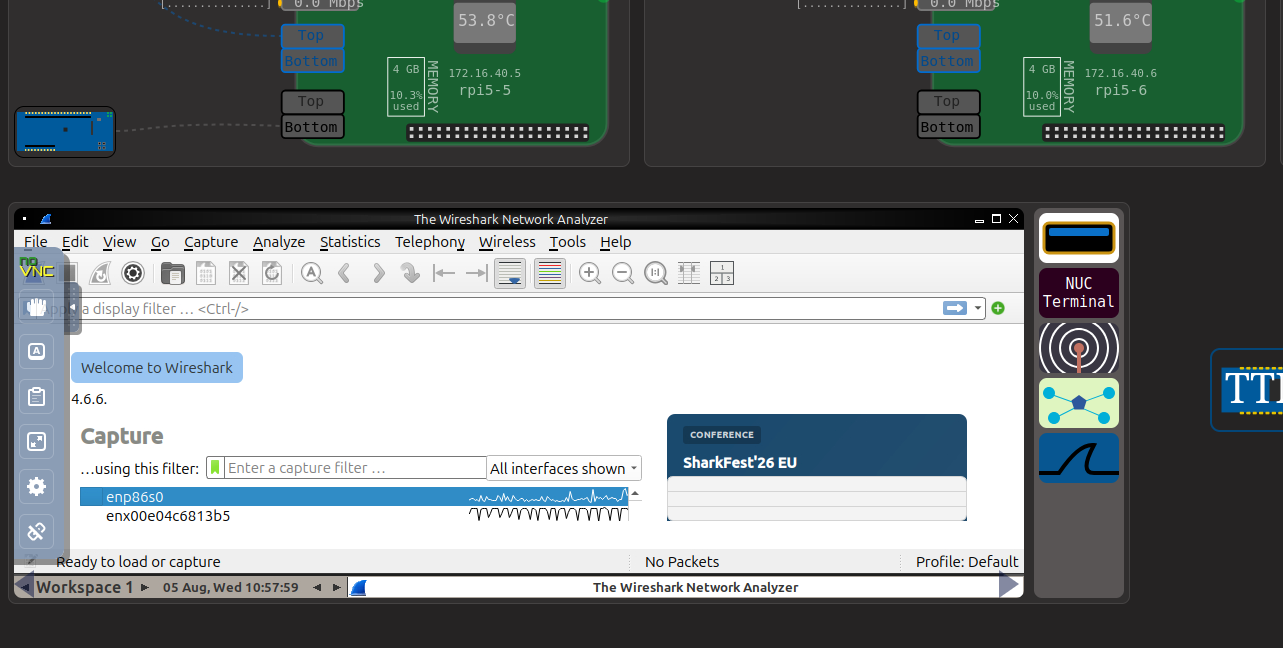Open a capture file via folder icon
Image resolution: width=1283 pixels, height=648 pixels.
(173, 273)
